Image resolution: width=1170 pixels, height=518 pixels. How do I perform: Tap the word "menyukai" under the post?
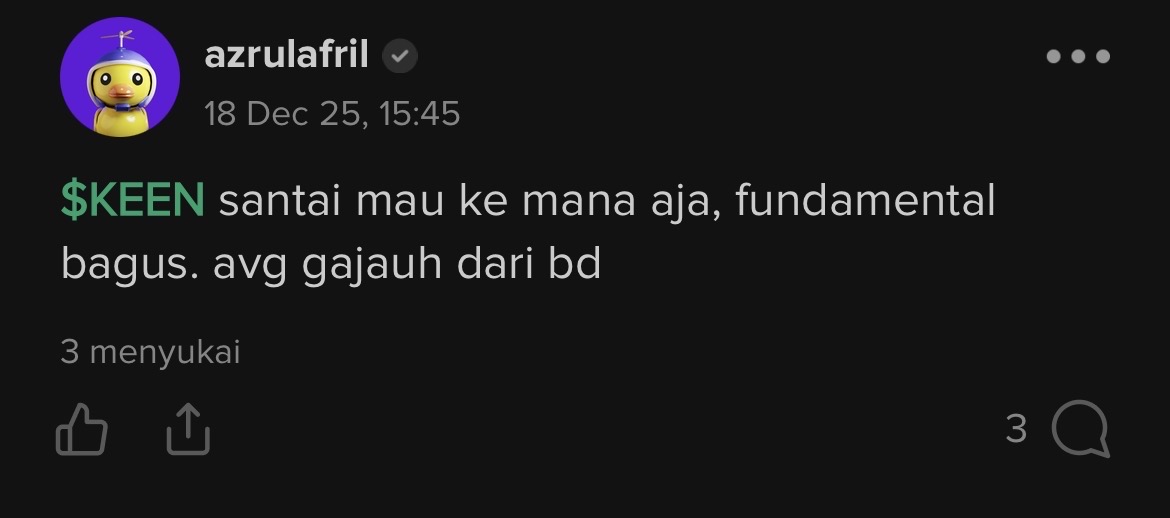(x=165, y=353)
